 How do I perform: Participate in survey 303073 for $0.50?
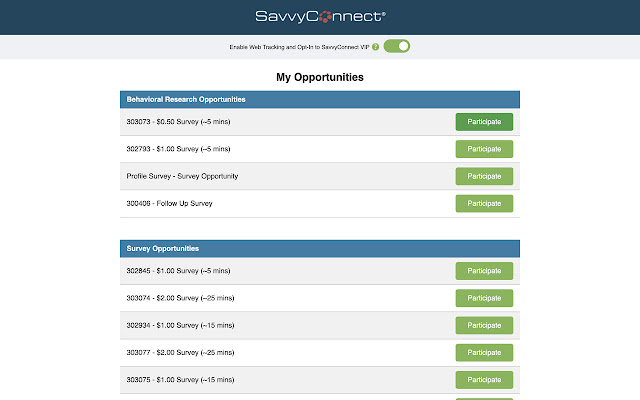pos(484,122)
